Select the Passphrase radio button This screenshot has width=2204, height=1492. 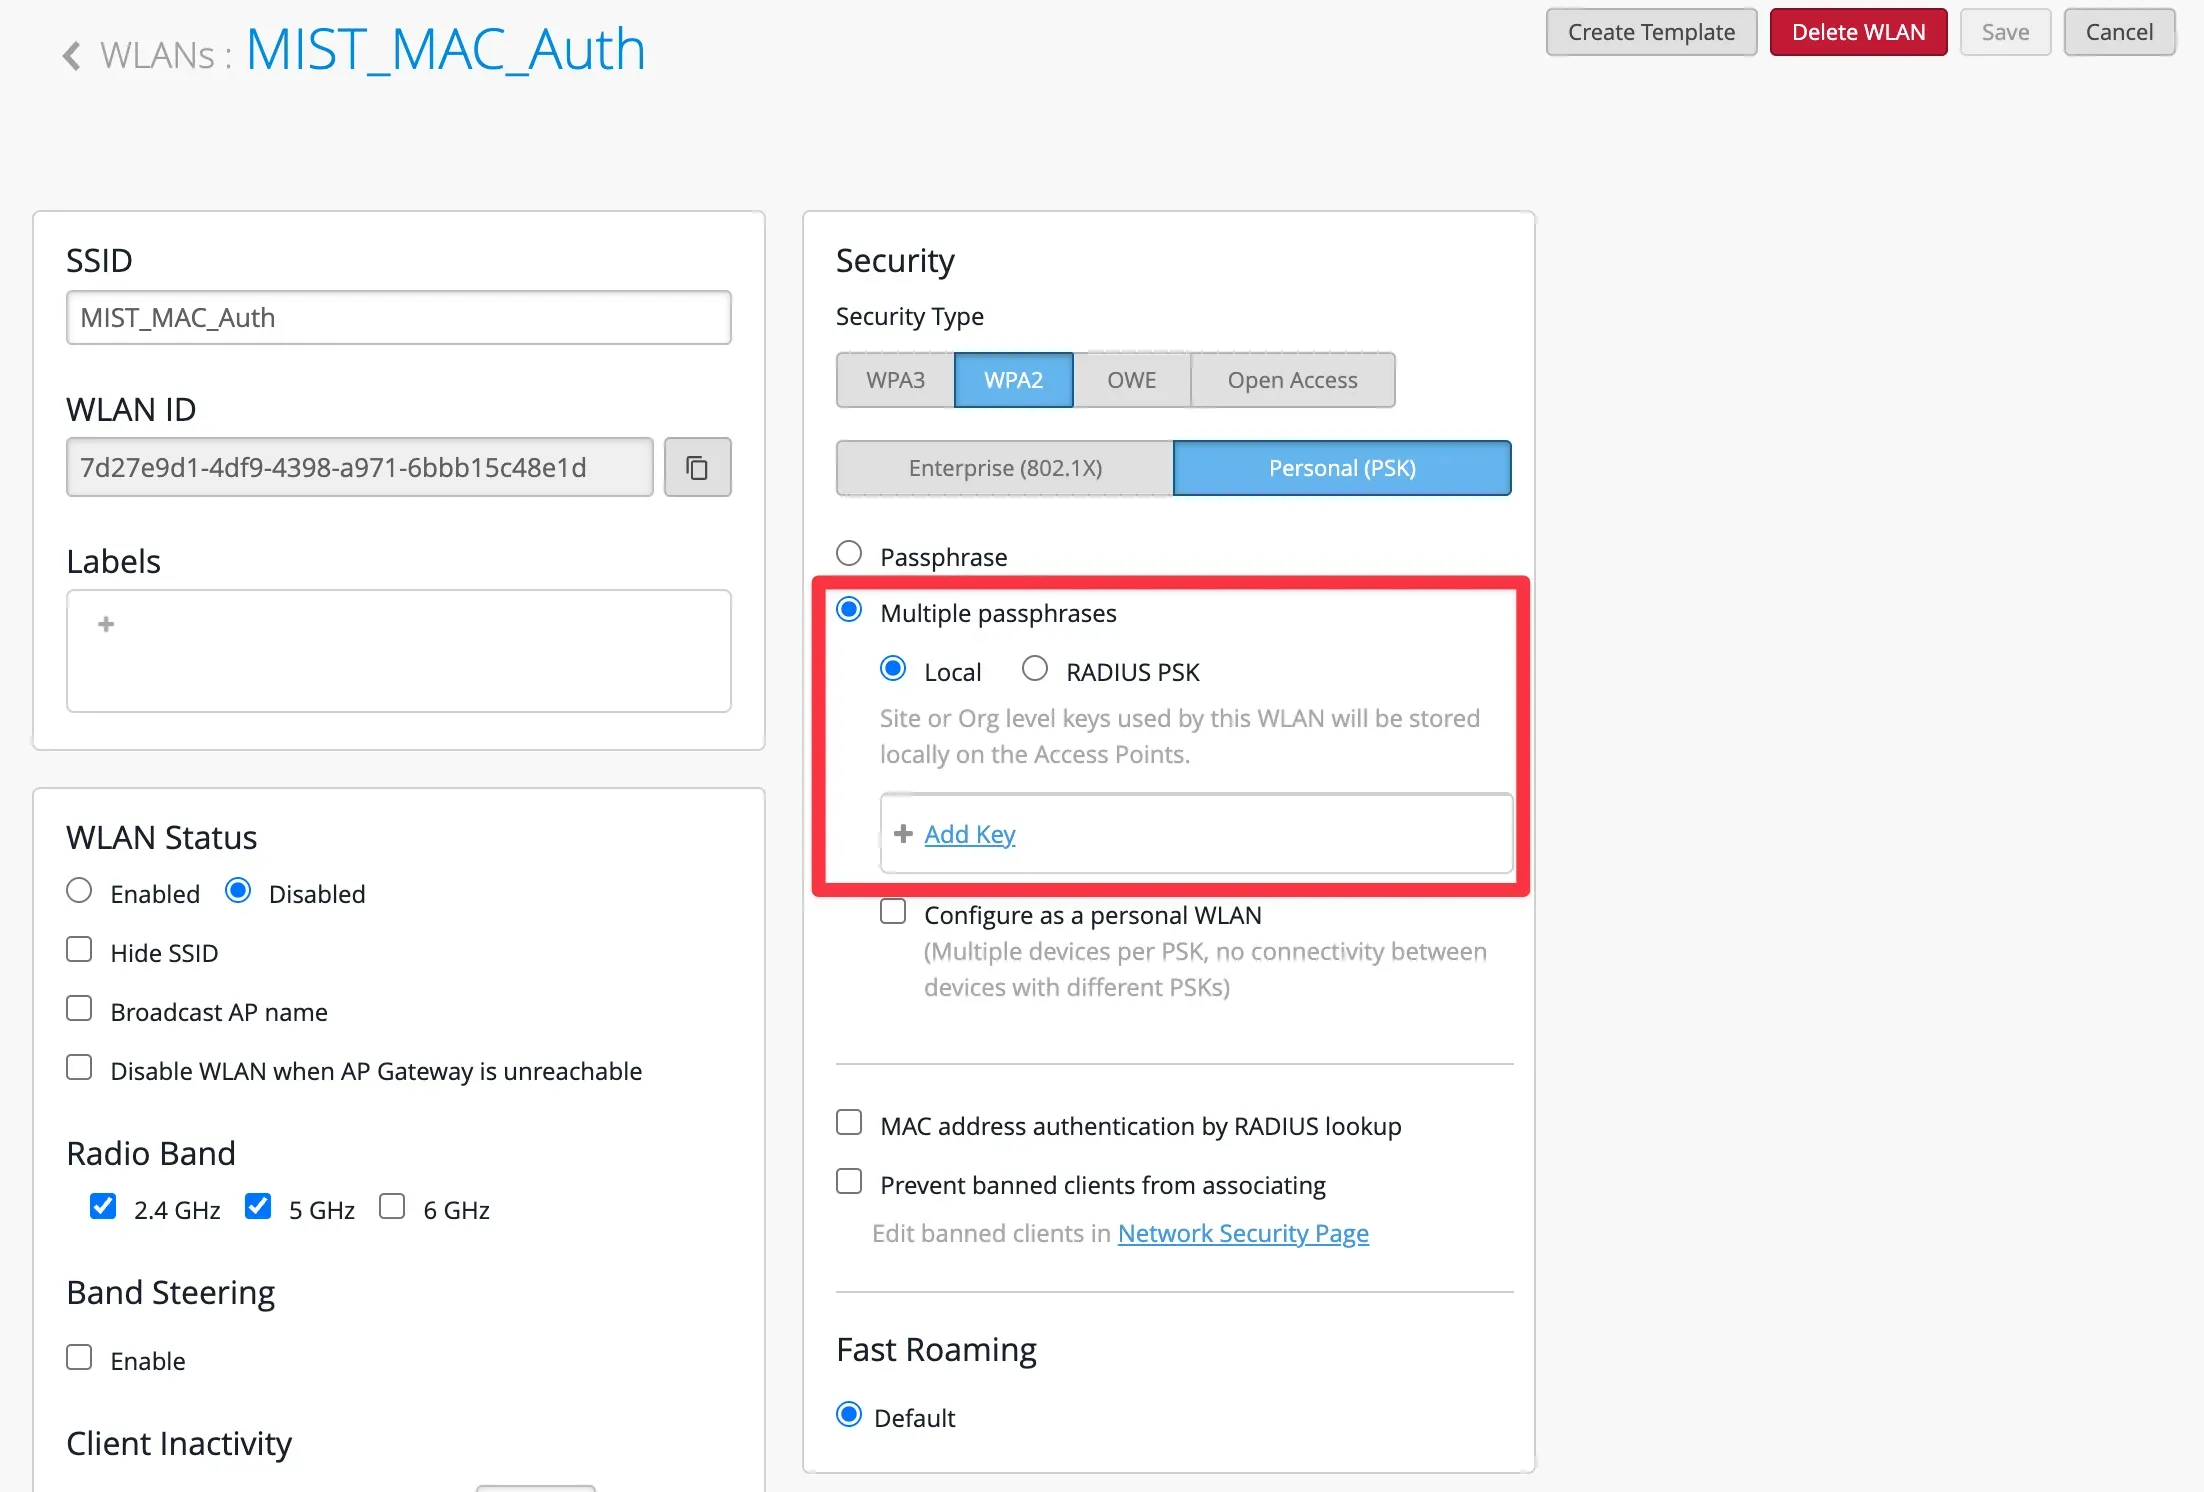pyautogui.click(x=849, y=553)
